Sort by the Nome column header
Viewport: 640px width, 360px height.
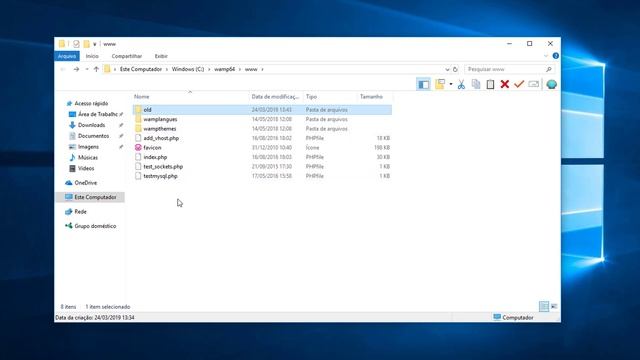(191, 97)
